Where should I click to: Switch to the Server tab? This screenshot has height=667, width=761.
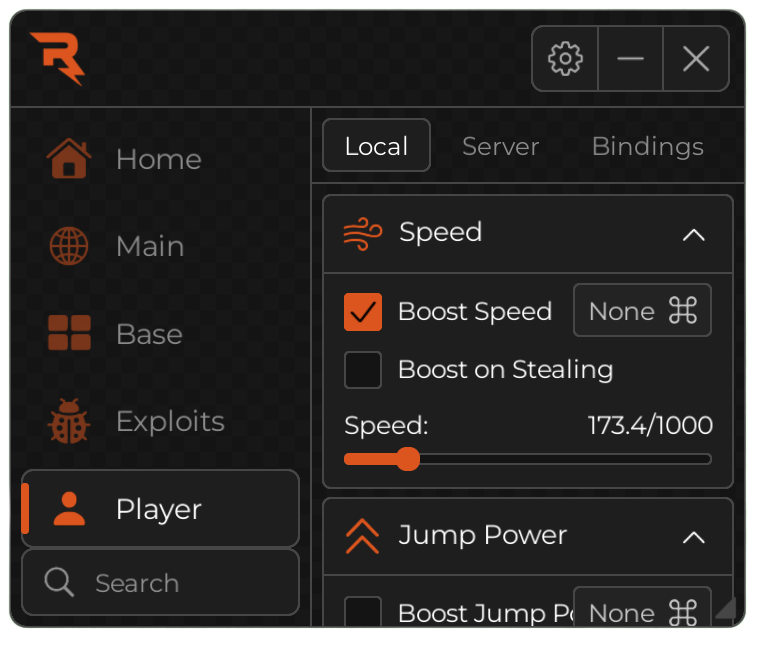point(500,147)
